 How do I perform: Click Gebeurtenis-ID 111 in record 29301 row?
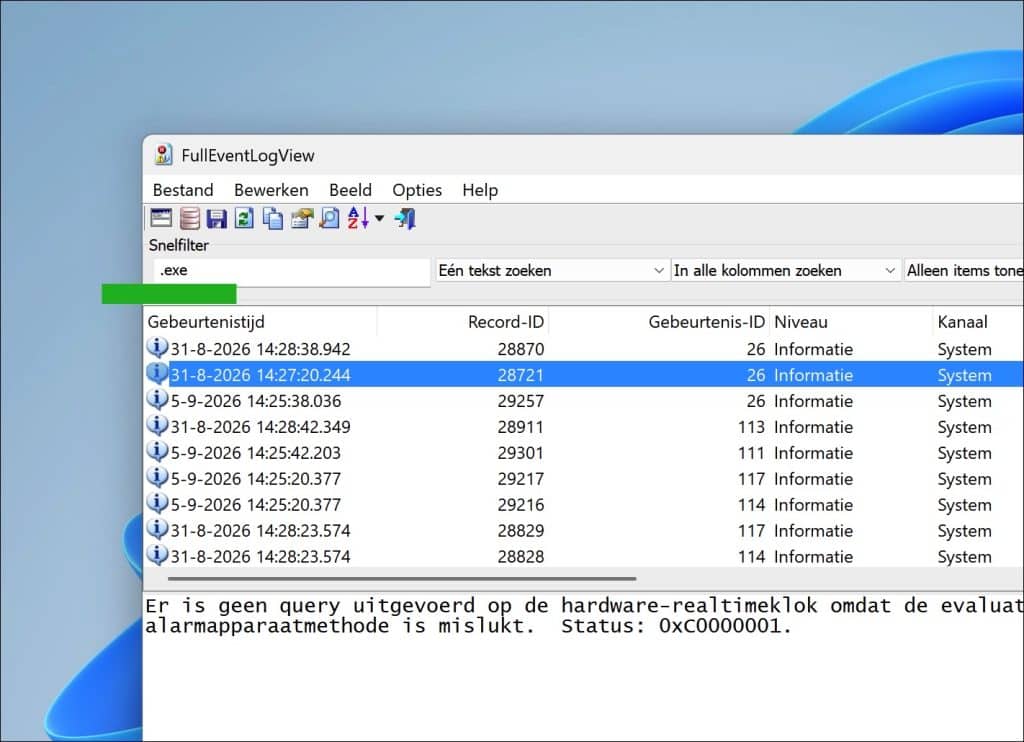click(x=751, y=453)
